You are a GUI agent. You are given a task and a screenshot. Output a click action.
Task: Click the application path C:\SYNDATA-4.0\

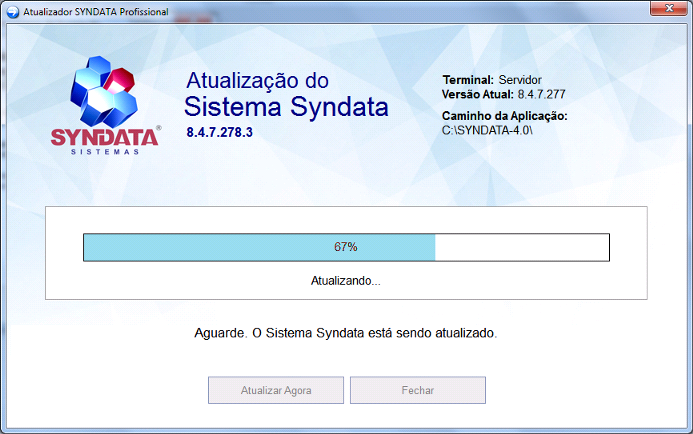click(x=487, y=130)
